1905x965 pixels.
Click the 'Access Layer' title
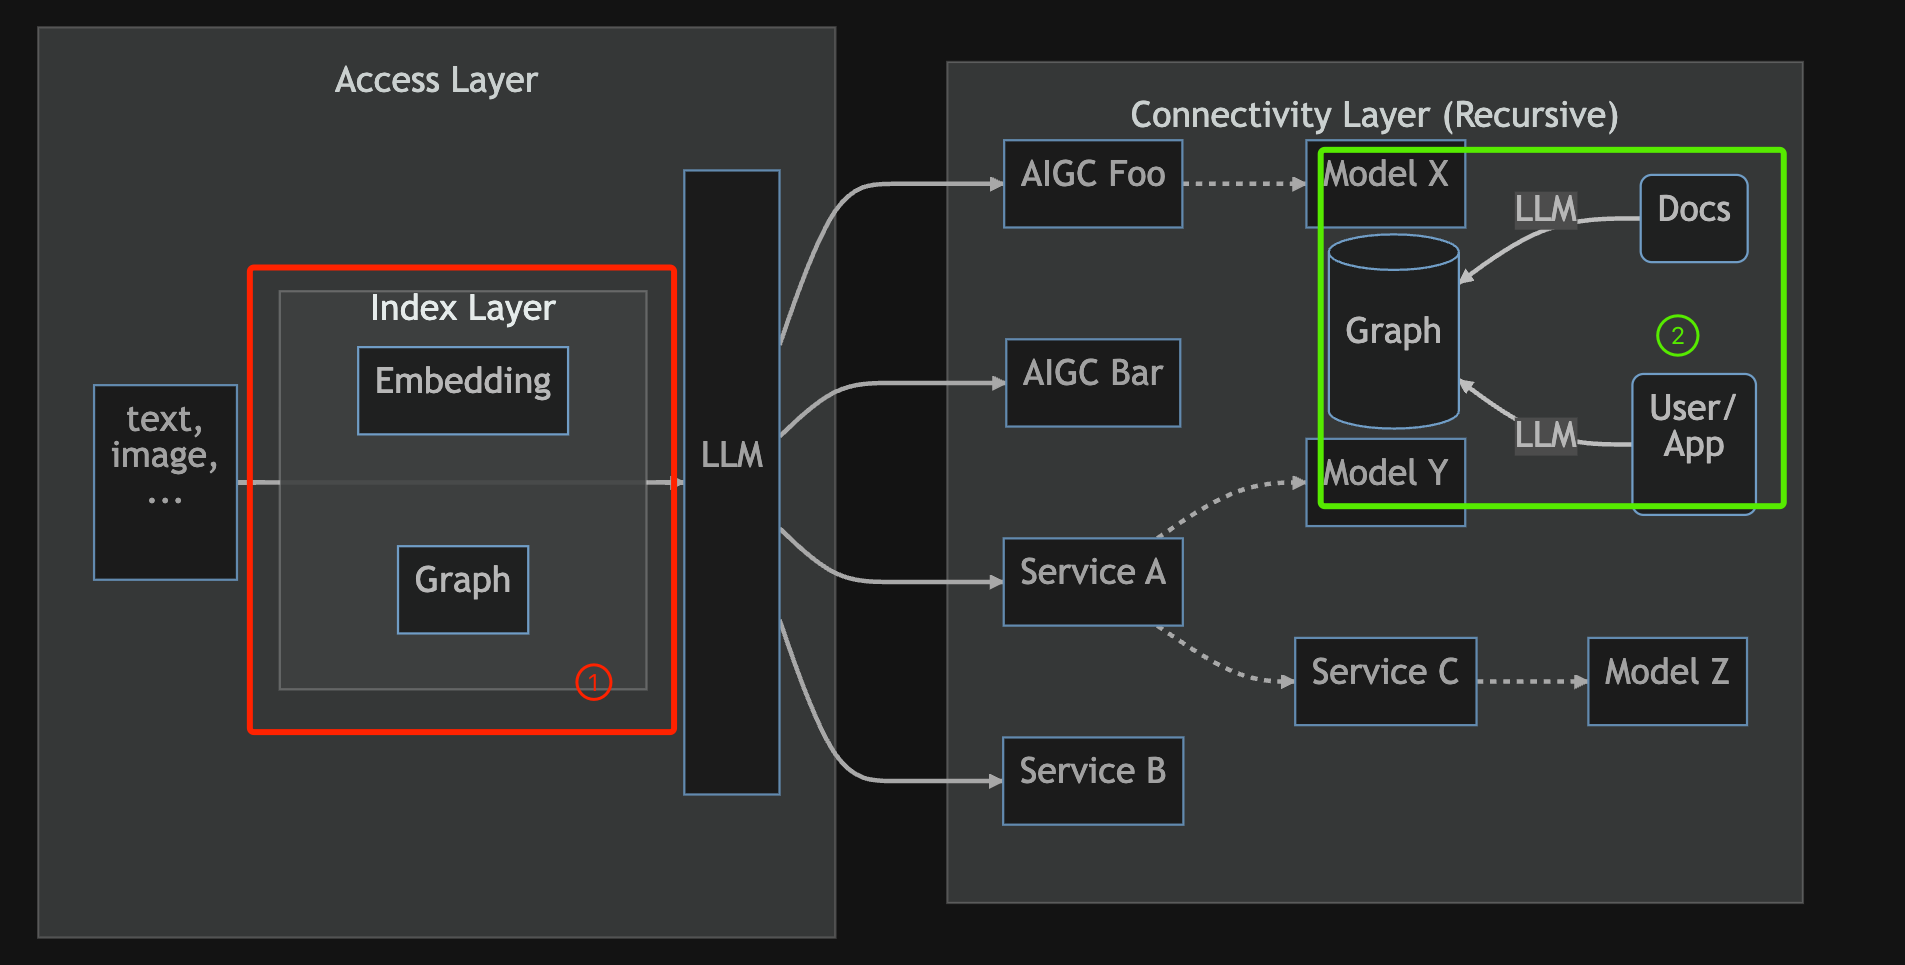(436, 80)
